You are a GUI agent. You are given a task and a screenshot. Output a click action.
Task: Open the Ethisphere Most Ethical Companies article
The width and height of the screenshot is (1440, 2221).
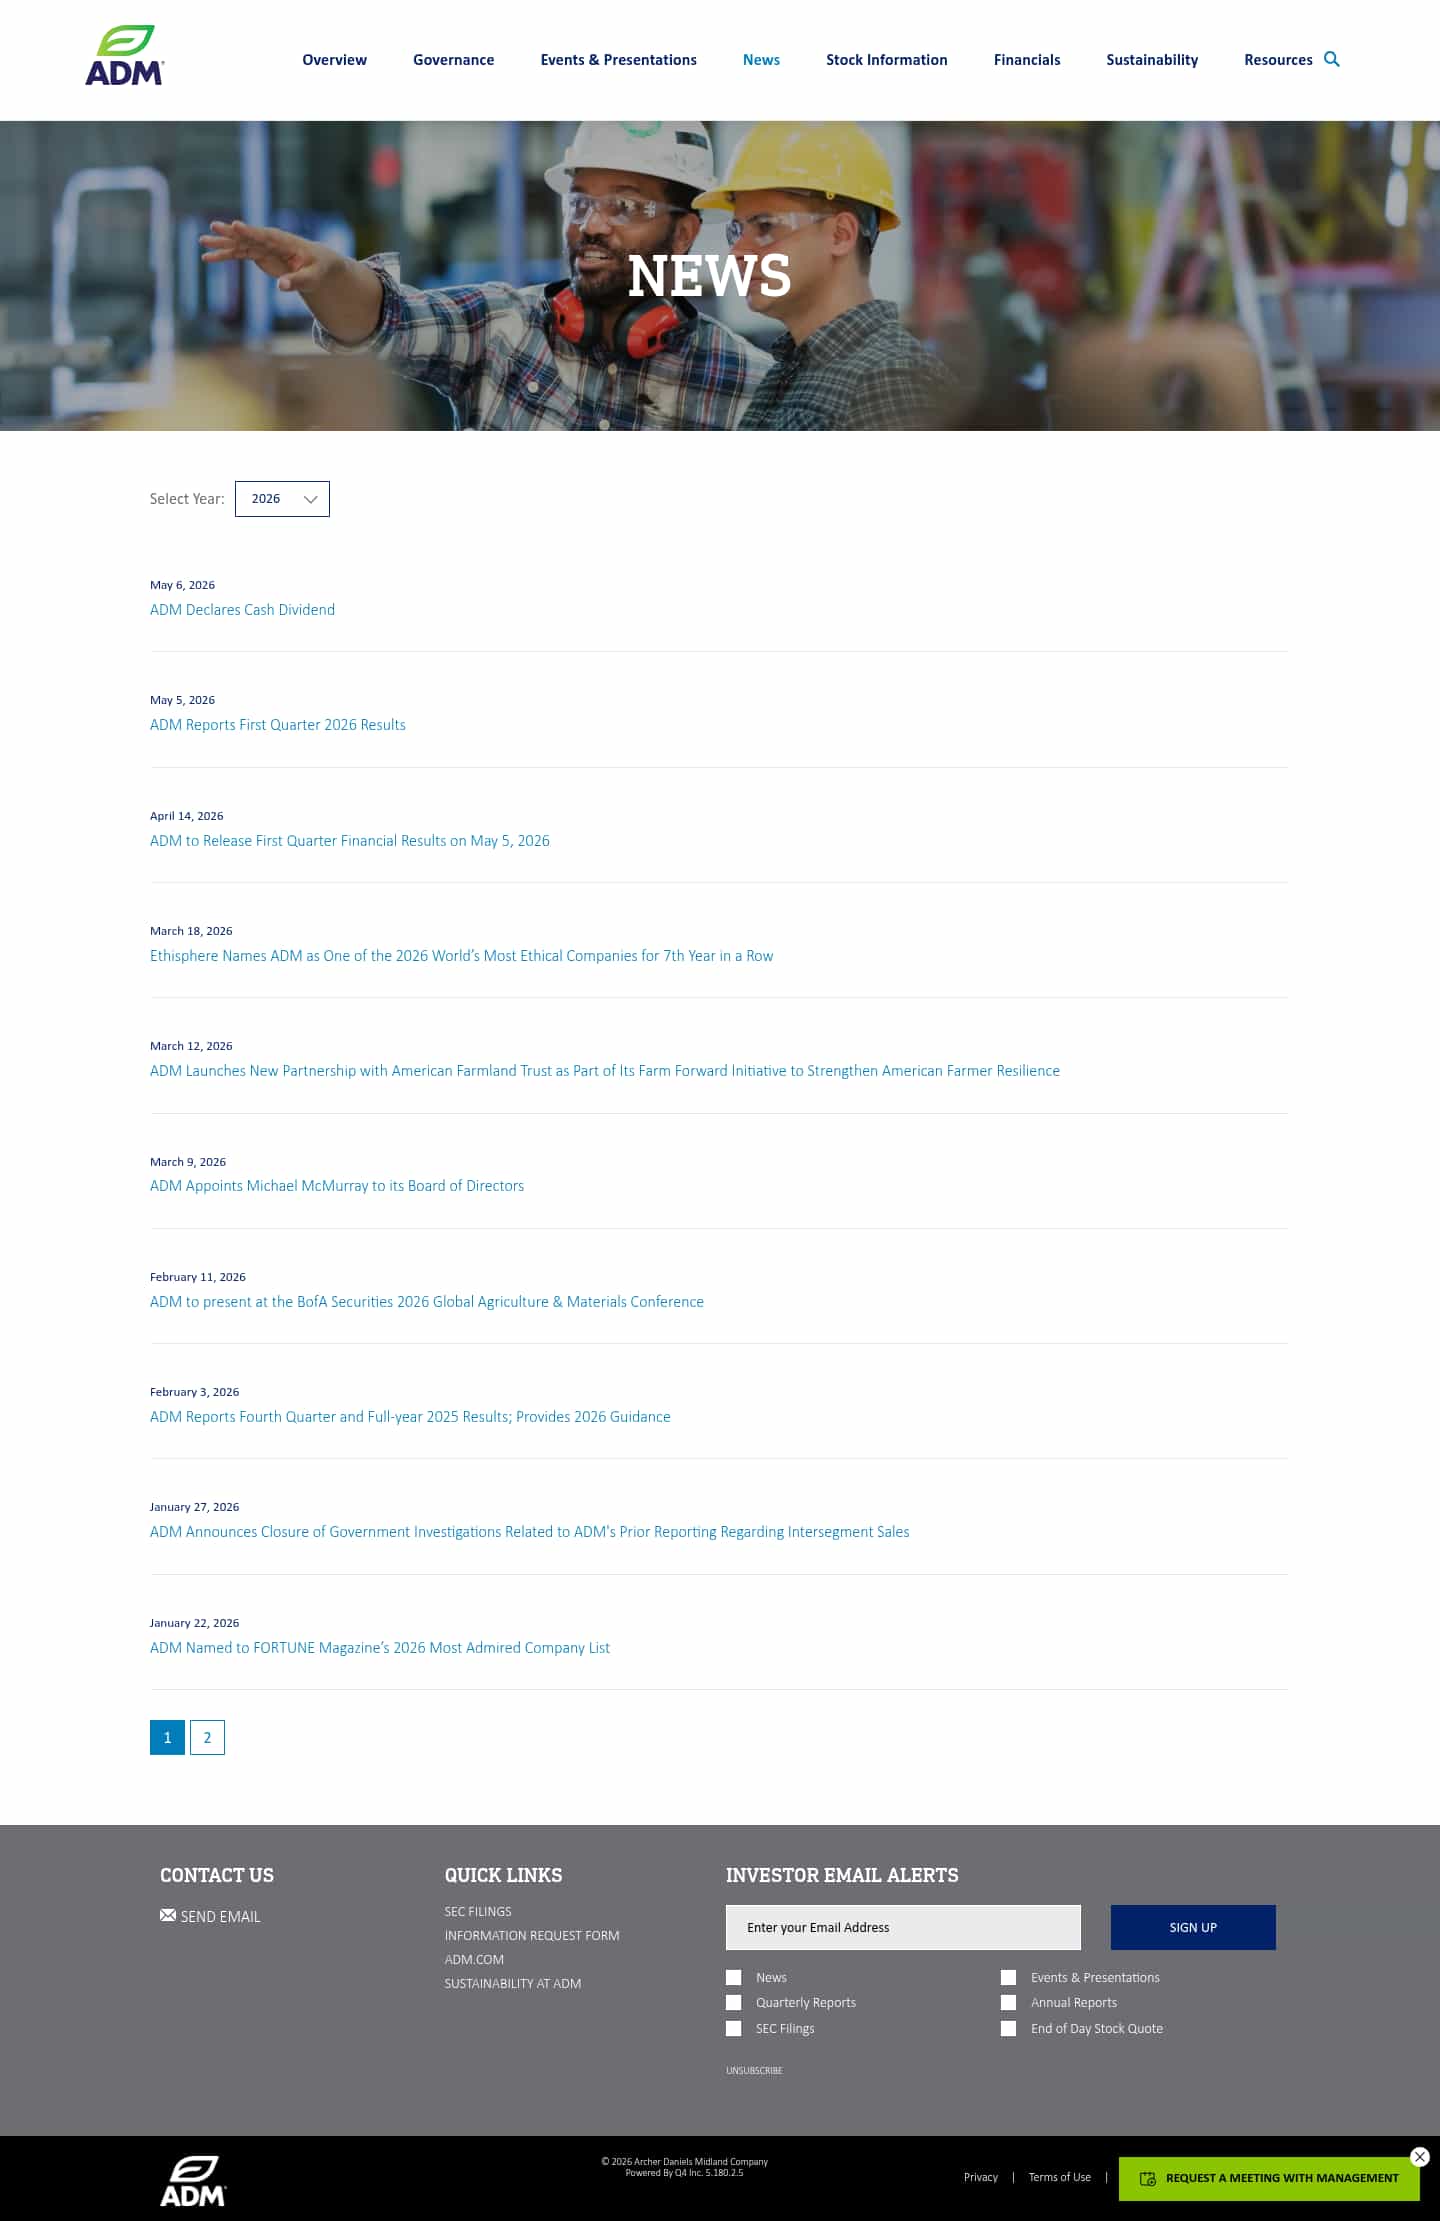pyautogui.click(x=462, y=956)
